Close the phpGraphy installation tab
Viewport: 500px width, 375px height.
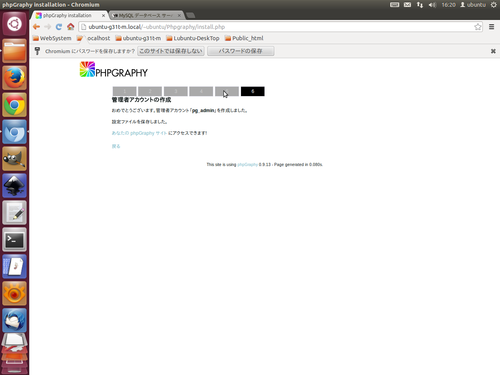point(103,16)
